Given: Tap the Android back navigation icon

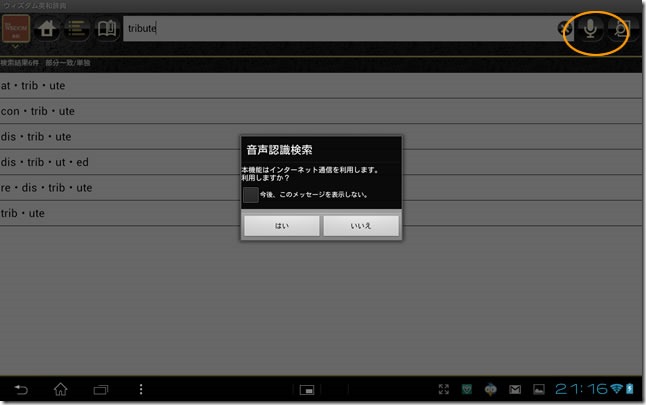Looking at the screenshot, I should pyautogui.click(x=21, y=389).
